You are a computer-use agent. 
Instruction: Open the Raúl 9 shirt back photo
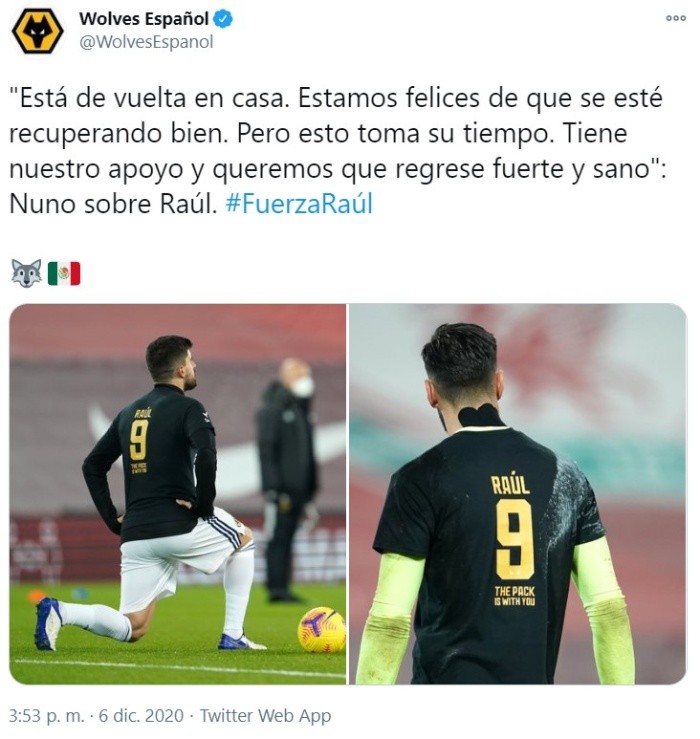pyautogui.click(x=518, y=494)
